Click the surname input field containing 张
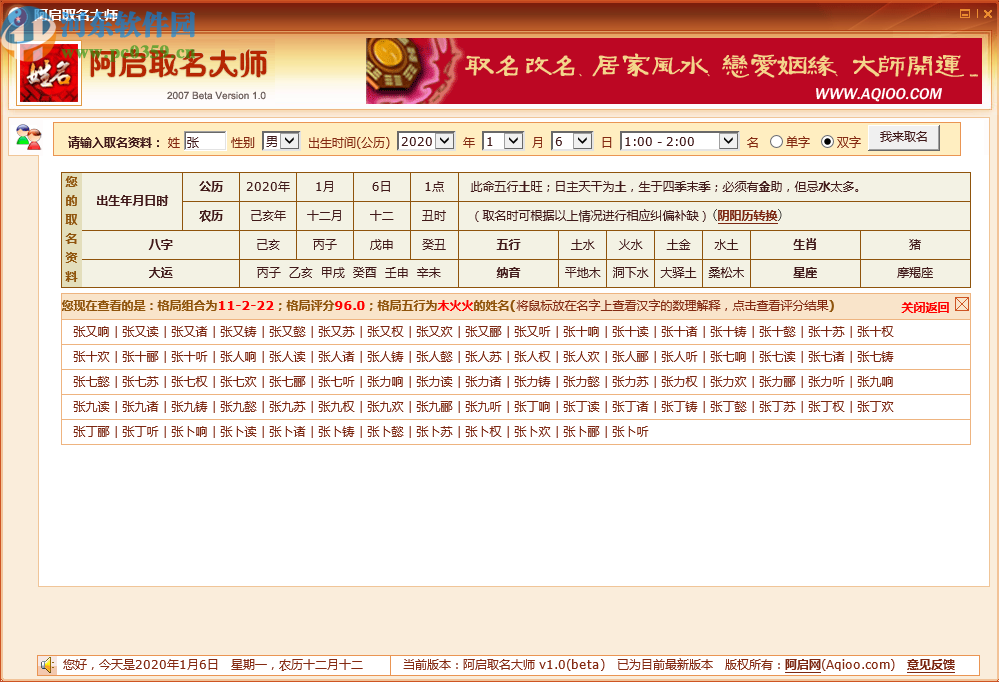Viewport: 999px width, 683px height. coord(205,141)
